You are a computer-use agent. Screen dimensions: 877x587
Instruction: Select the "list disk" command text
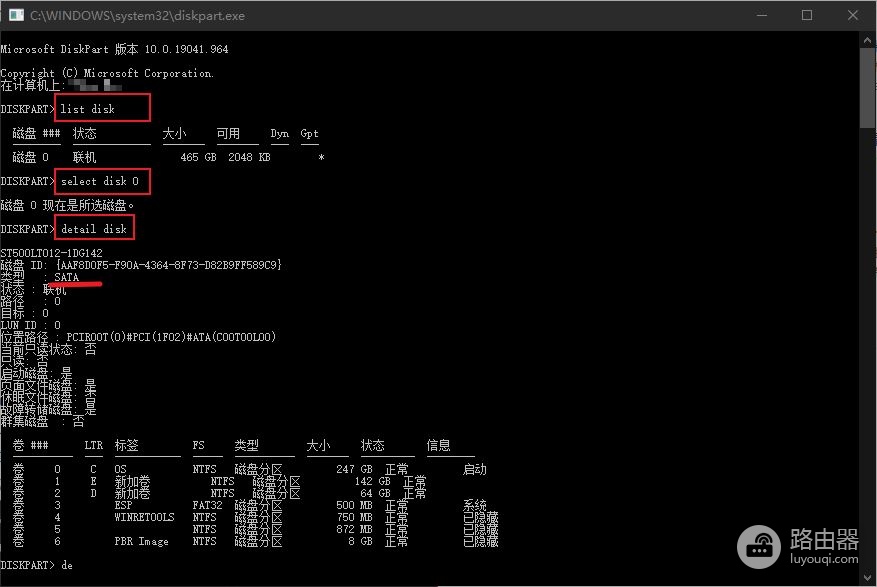[88, 109]
